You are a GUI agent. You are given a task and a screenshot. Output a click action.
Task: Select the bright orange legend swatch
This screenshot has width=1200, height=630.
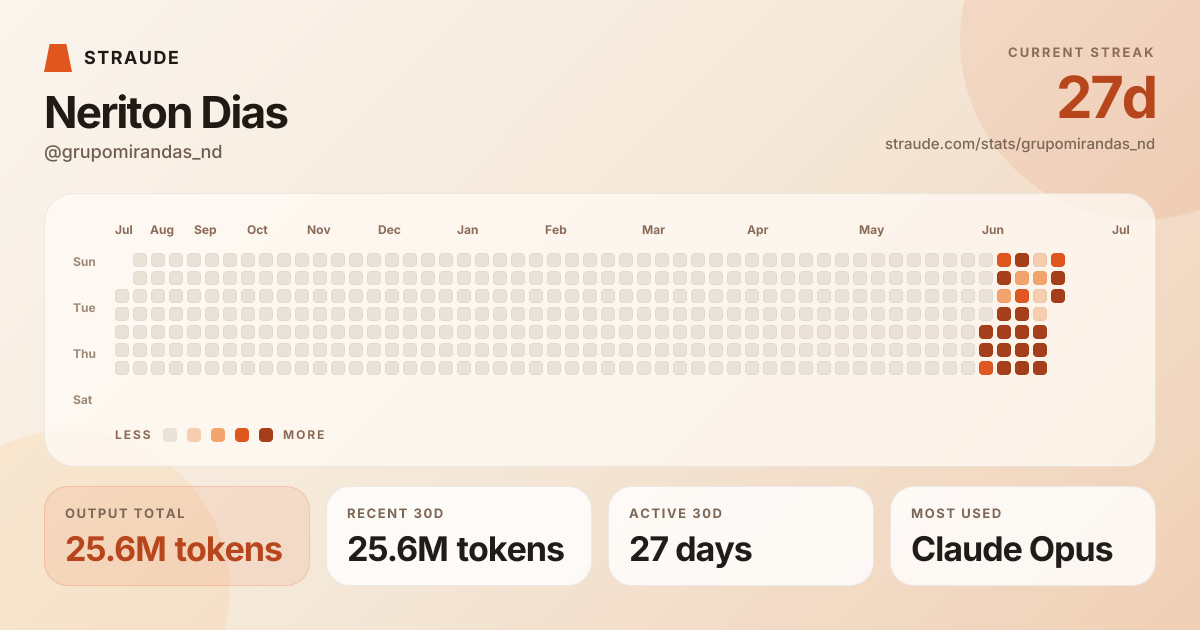242,435
